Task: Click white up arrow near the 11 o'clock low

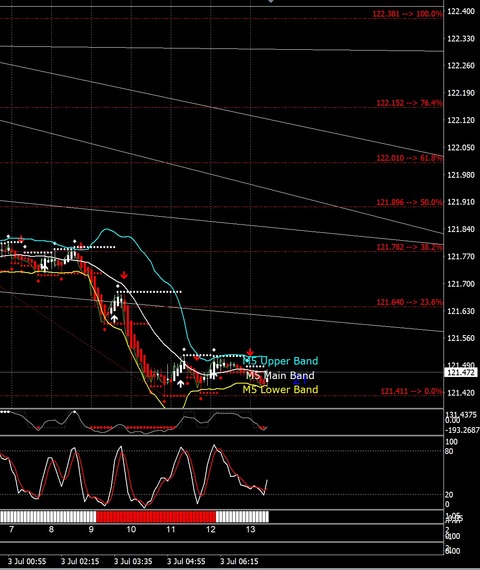Action: [x=180, y=384]
